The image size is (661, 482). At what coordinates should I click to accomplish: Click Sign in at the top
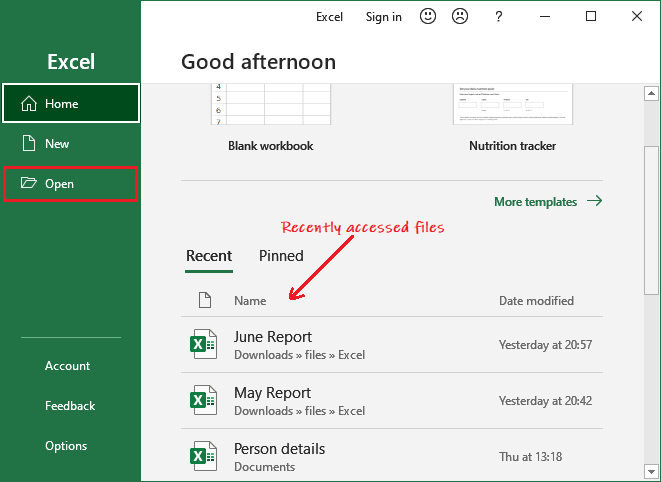(x=384, y=17)
